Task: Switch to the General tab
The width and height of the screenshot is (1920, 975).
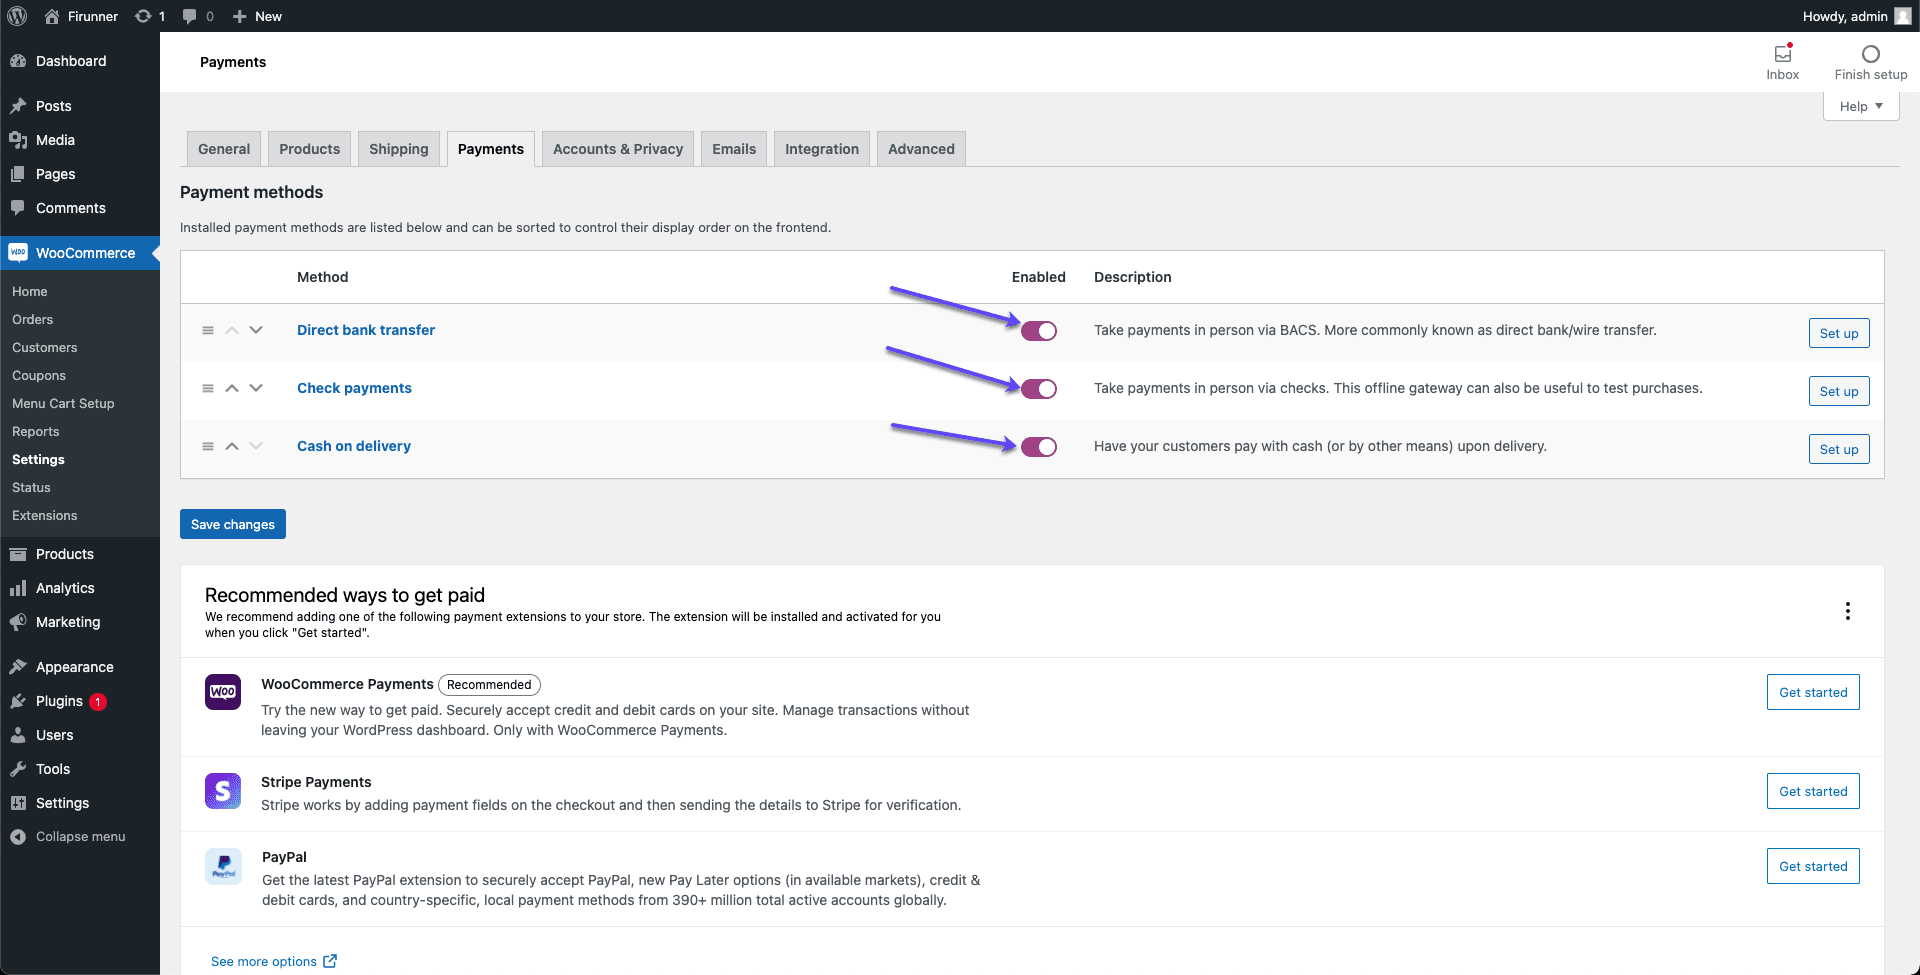Action: point(224,149)
